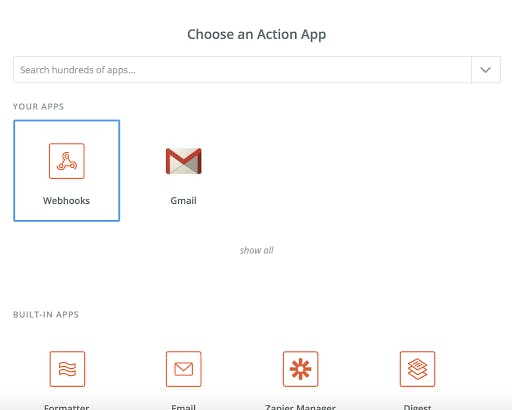Show all of your apps
This screenshot has width=512, height=410.
click(257, 250)
